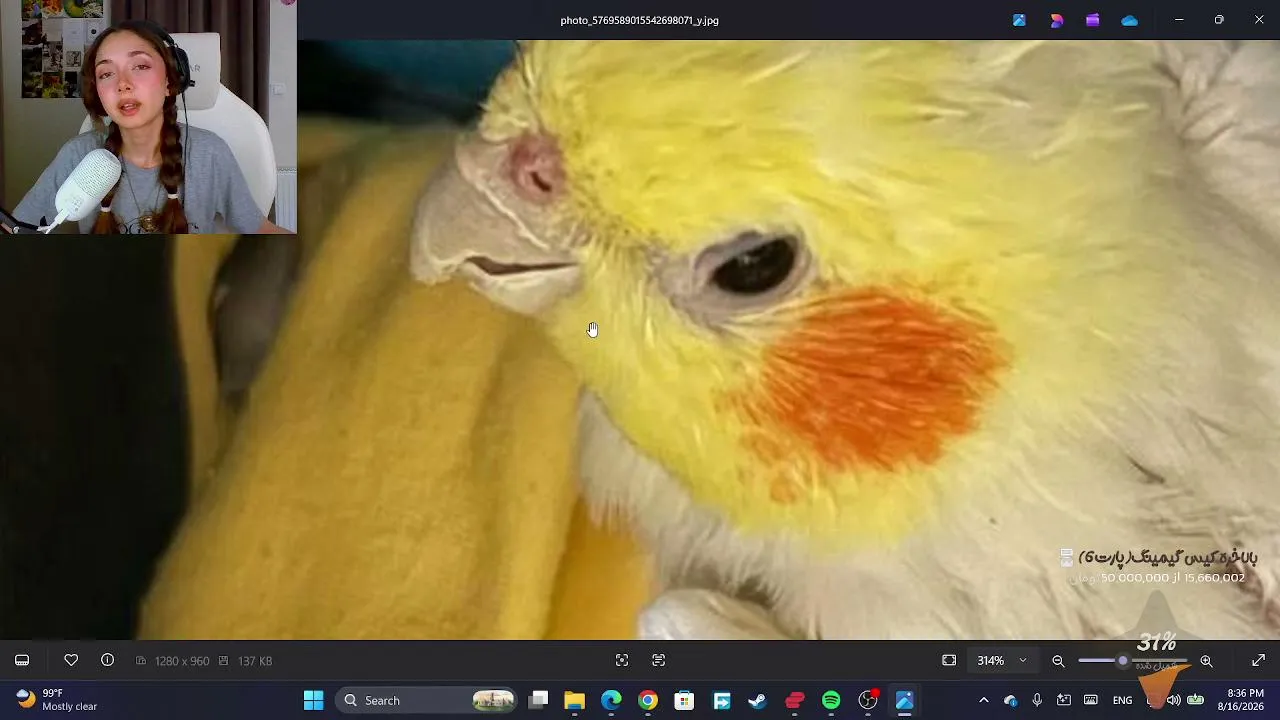Scan text in the image
The width and height of the screenshot is (1280, 720).
(658, 660)
